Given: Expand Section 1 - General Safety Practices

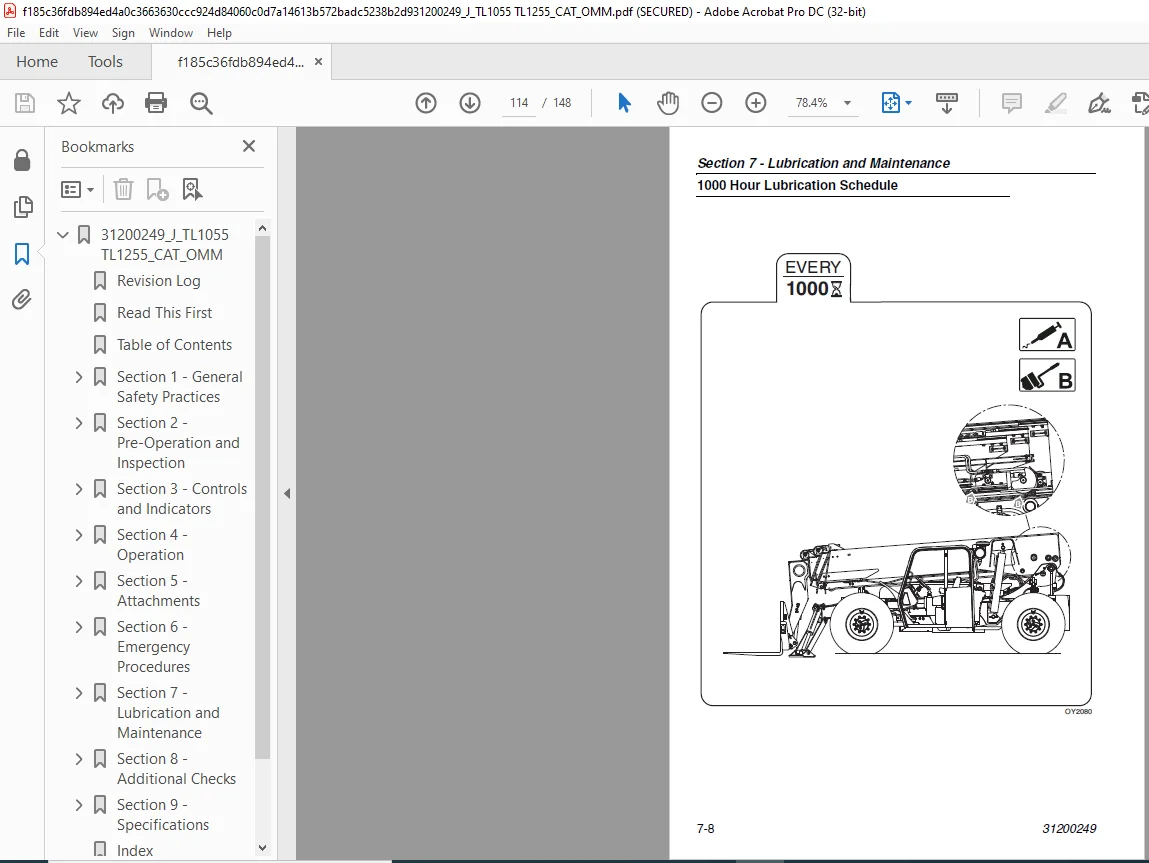Looking at the screenshot, I should coord(79,377).
